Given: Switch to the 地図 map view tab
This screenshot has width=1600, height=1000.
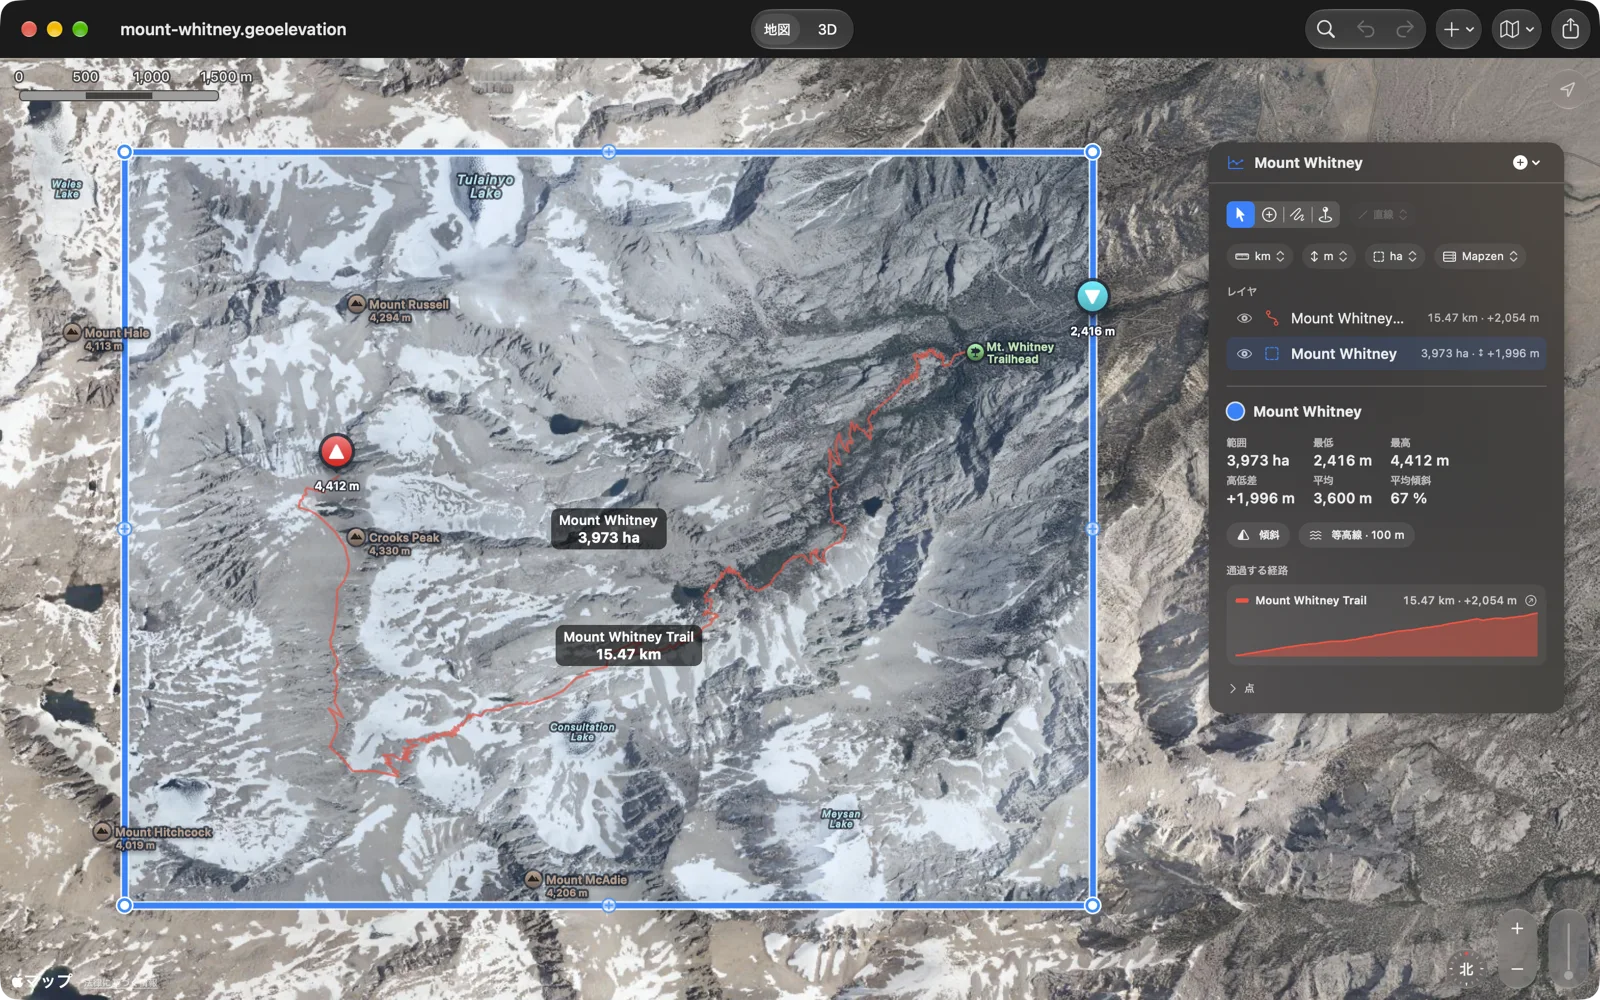Looking at the screenshot, I should (777, 29).
